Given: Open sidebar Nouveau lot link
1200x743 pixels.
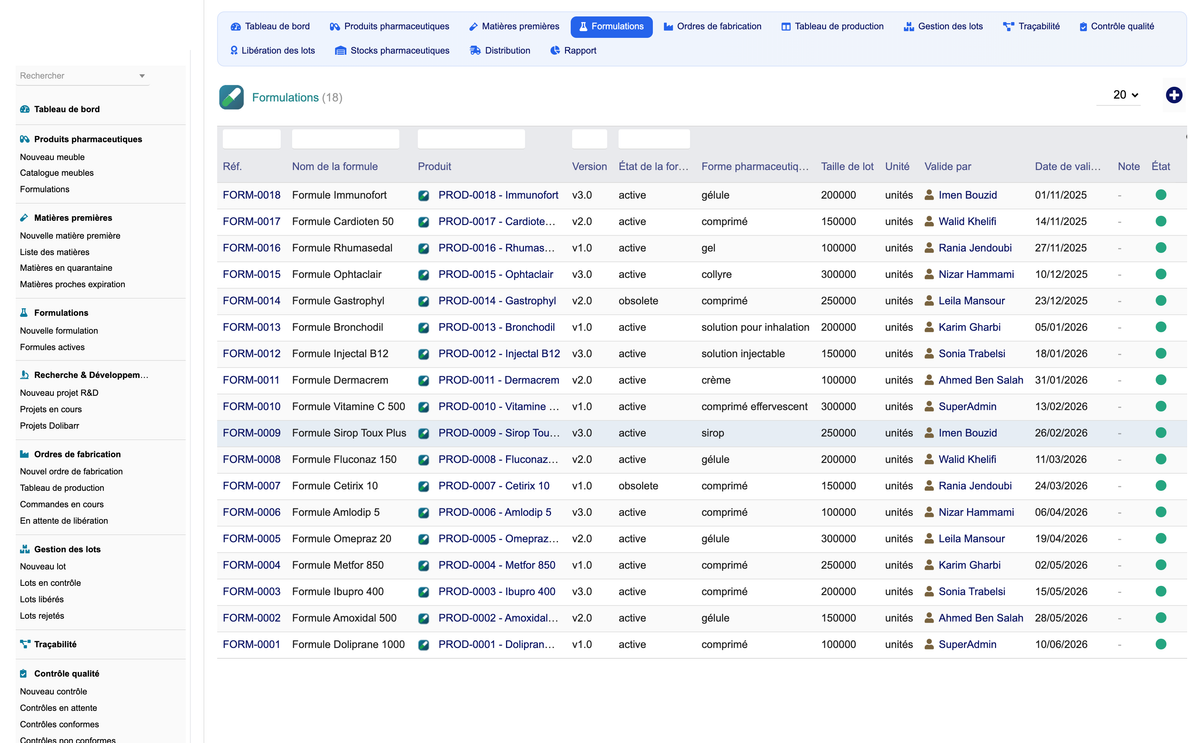Looking at the screenshot, I should 43,566.
